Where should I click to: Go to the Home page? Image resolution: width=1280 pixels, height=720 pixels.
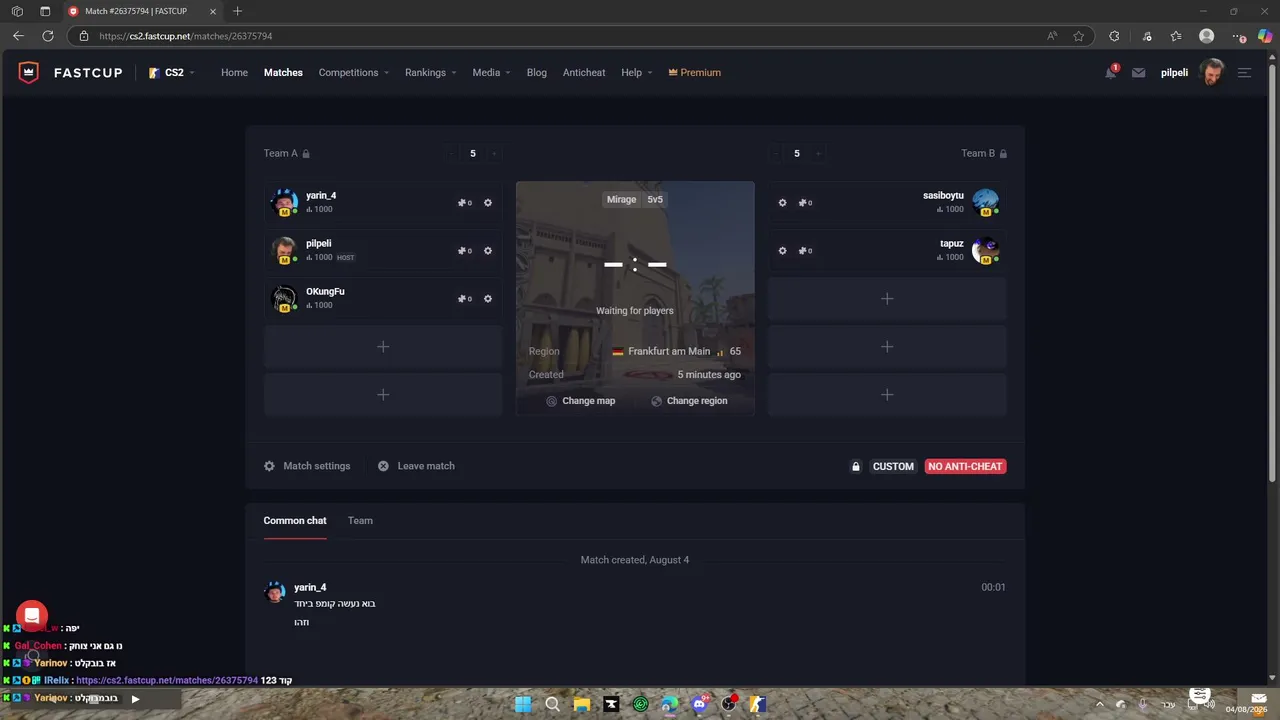234,73
